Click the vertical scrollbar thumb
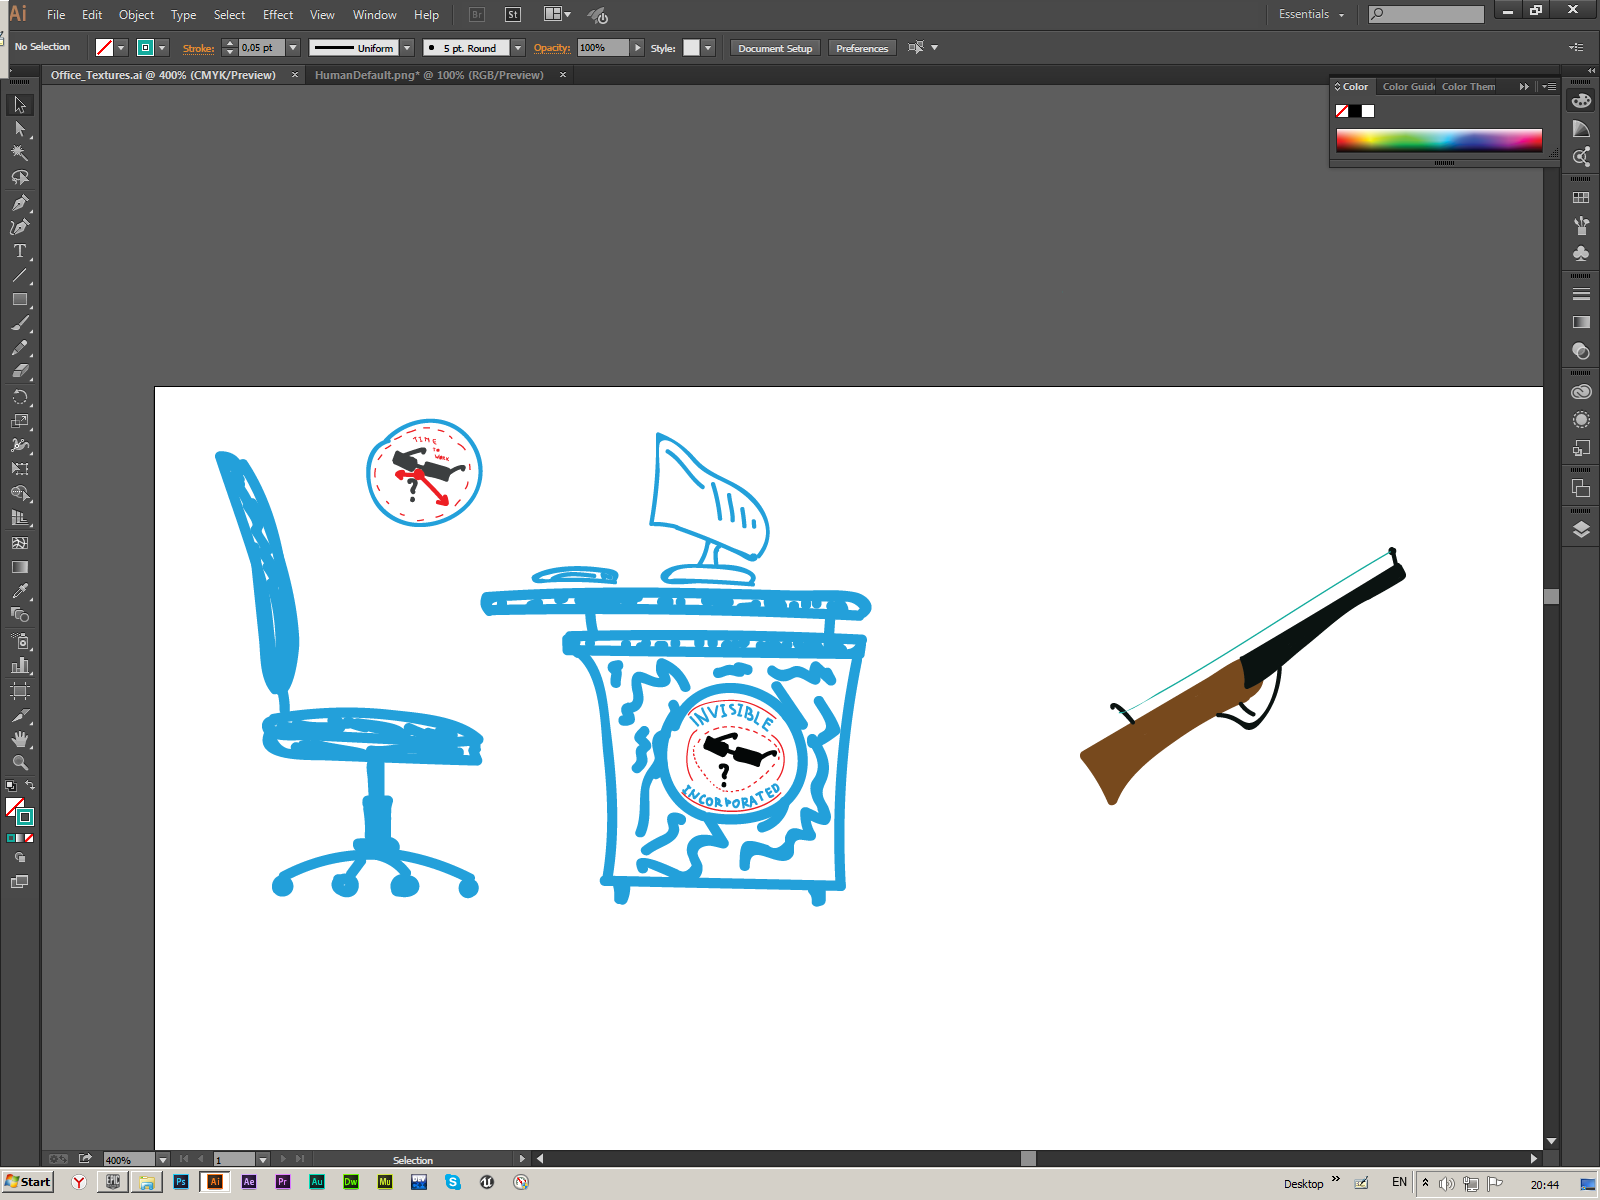 pos(1551,596)
